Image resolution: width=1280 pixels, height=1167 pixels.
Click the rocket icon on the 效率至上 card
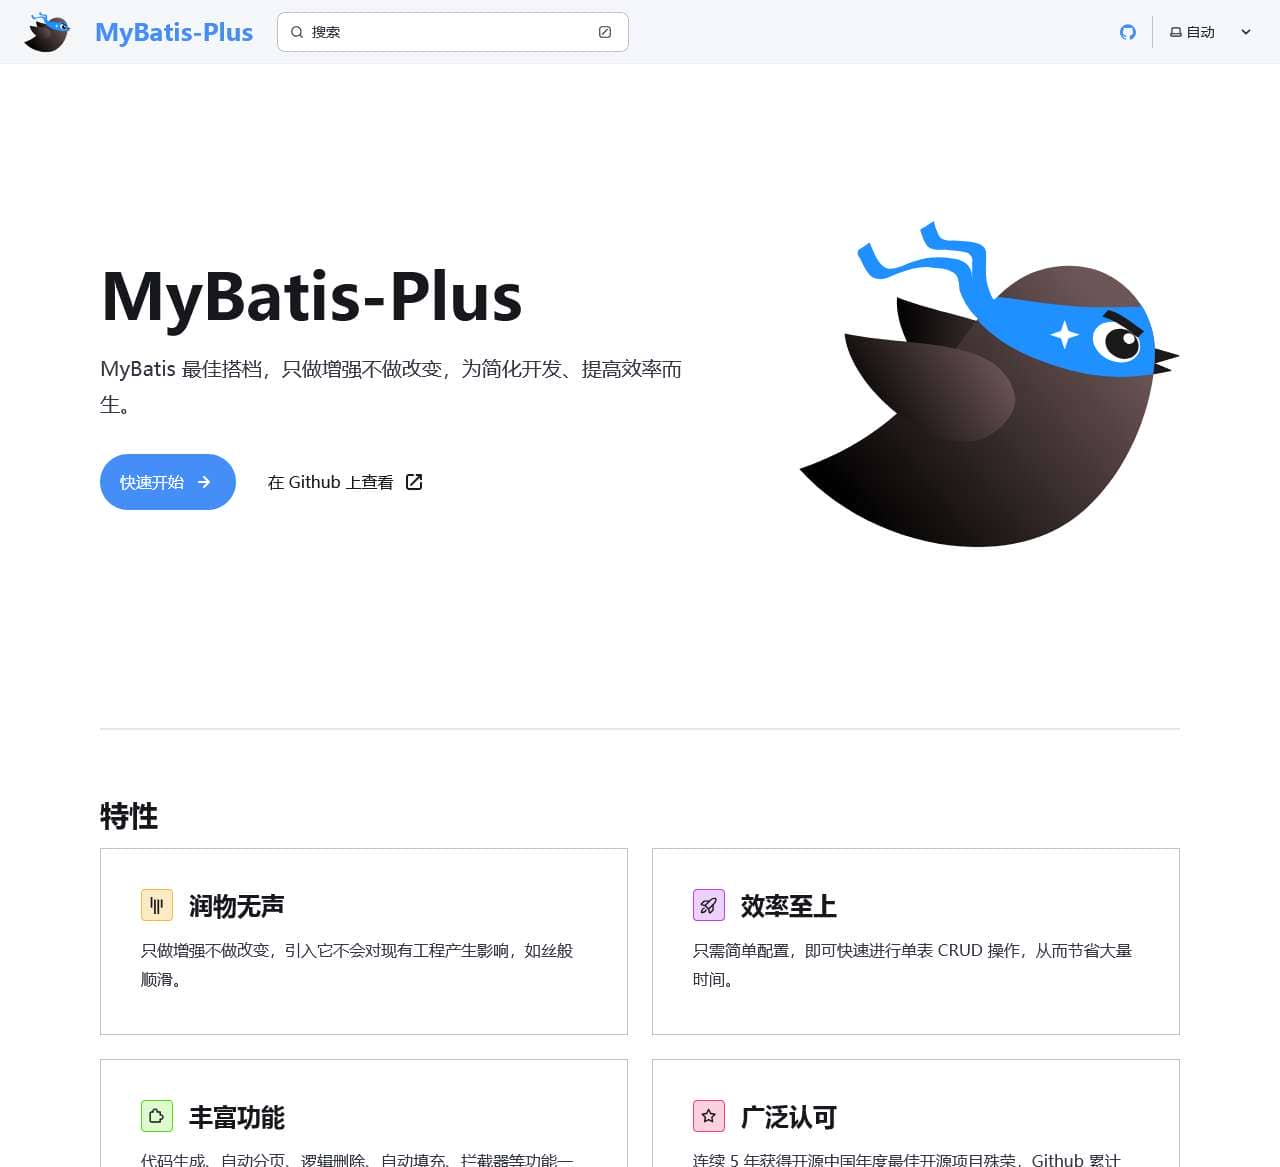point(709,905)
